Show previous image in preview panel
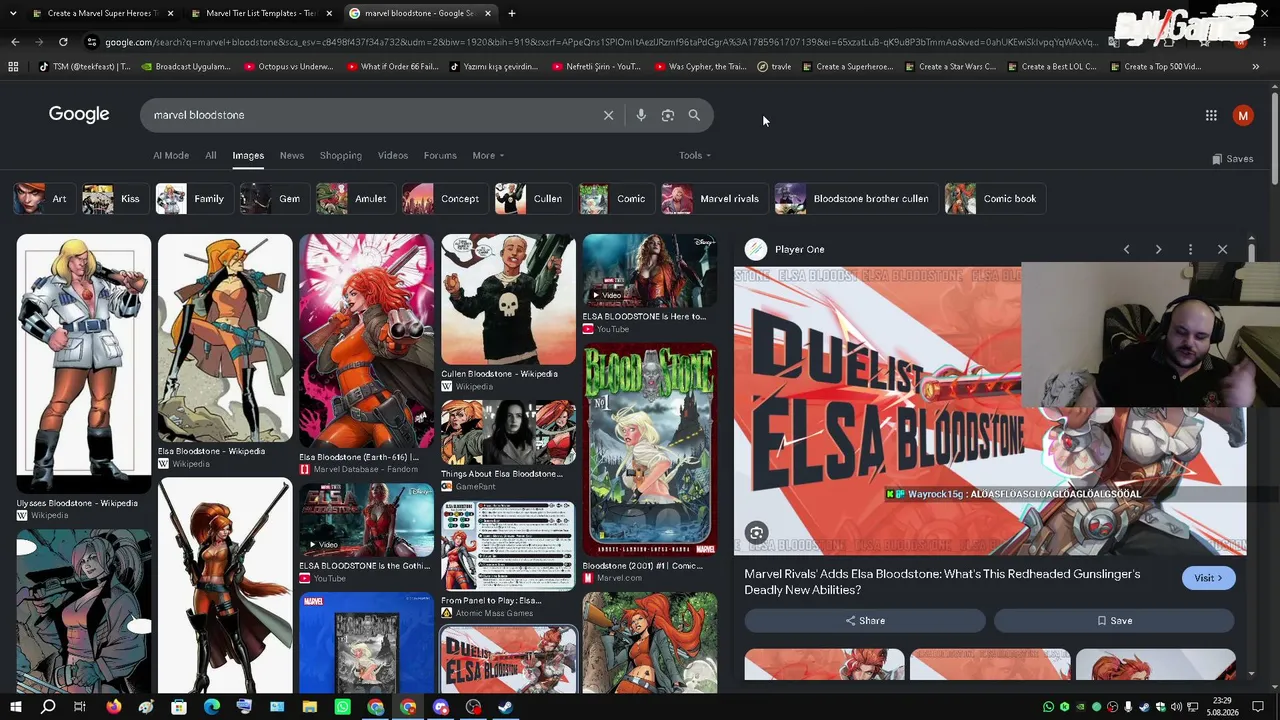 click(1126, 249)
